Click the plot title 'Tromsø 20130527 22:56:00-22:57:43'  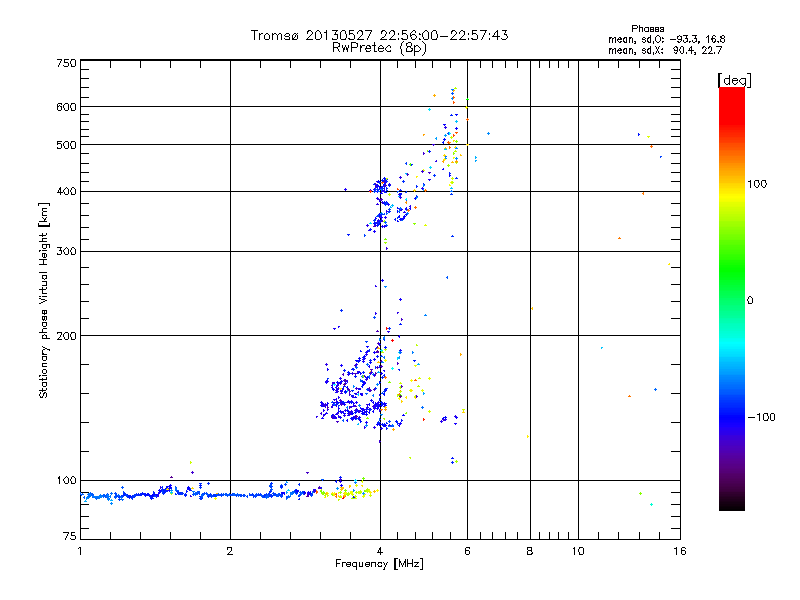379,35
